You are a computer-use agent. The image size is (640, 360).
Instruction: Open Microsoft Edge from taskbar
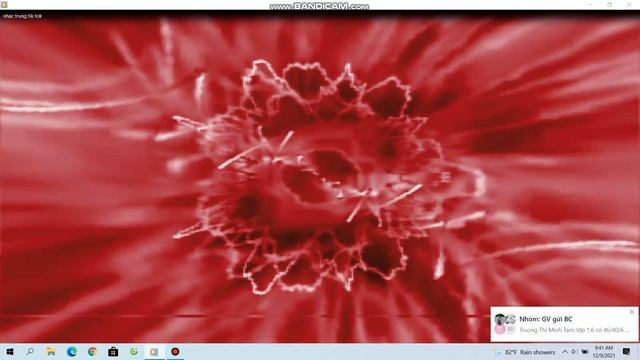point(72,351)
